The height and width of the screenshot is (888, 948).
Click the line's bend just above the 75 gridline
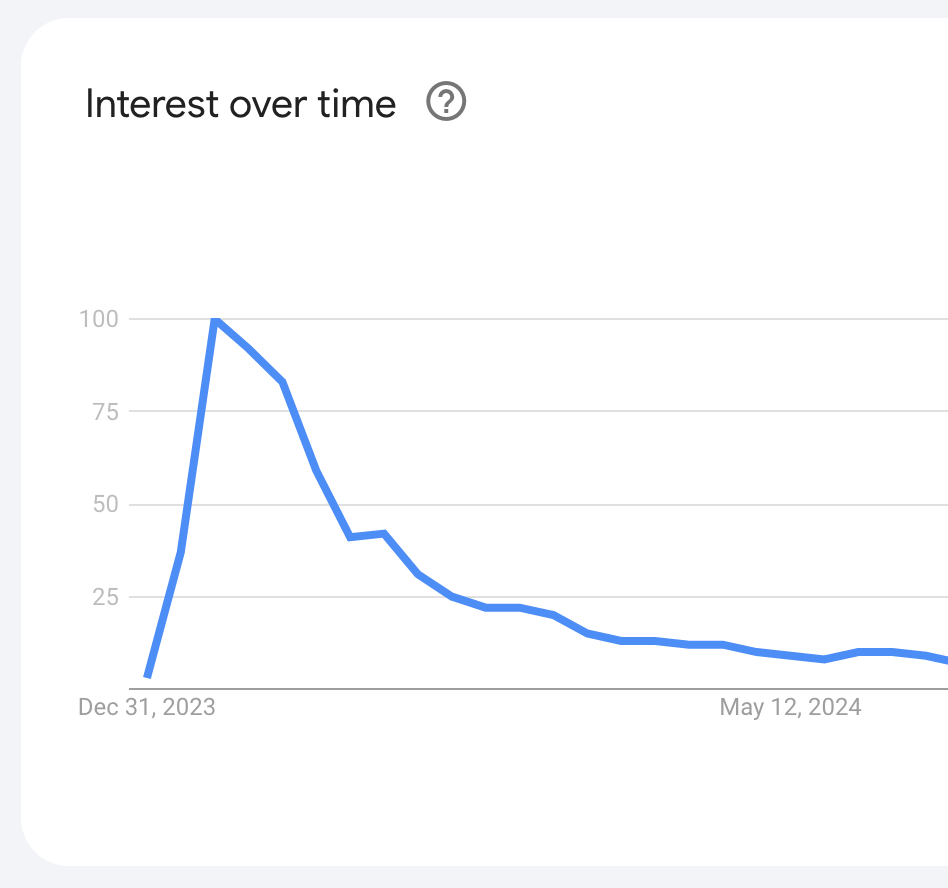tap(283, 382)
